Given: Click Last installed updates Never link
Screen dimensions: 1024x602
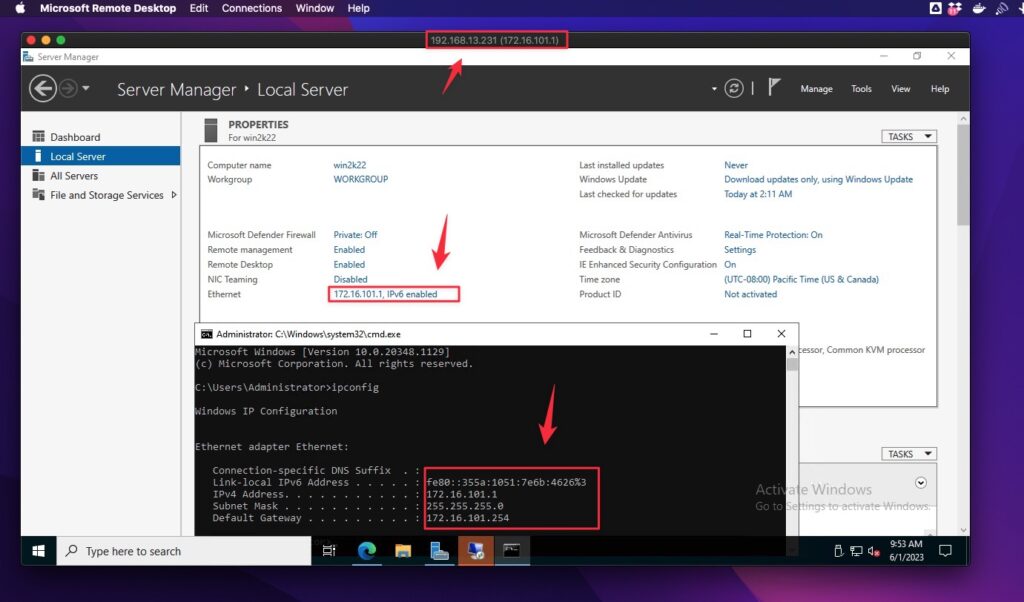Looking at the screenshot, I should coord(736,165).
